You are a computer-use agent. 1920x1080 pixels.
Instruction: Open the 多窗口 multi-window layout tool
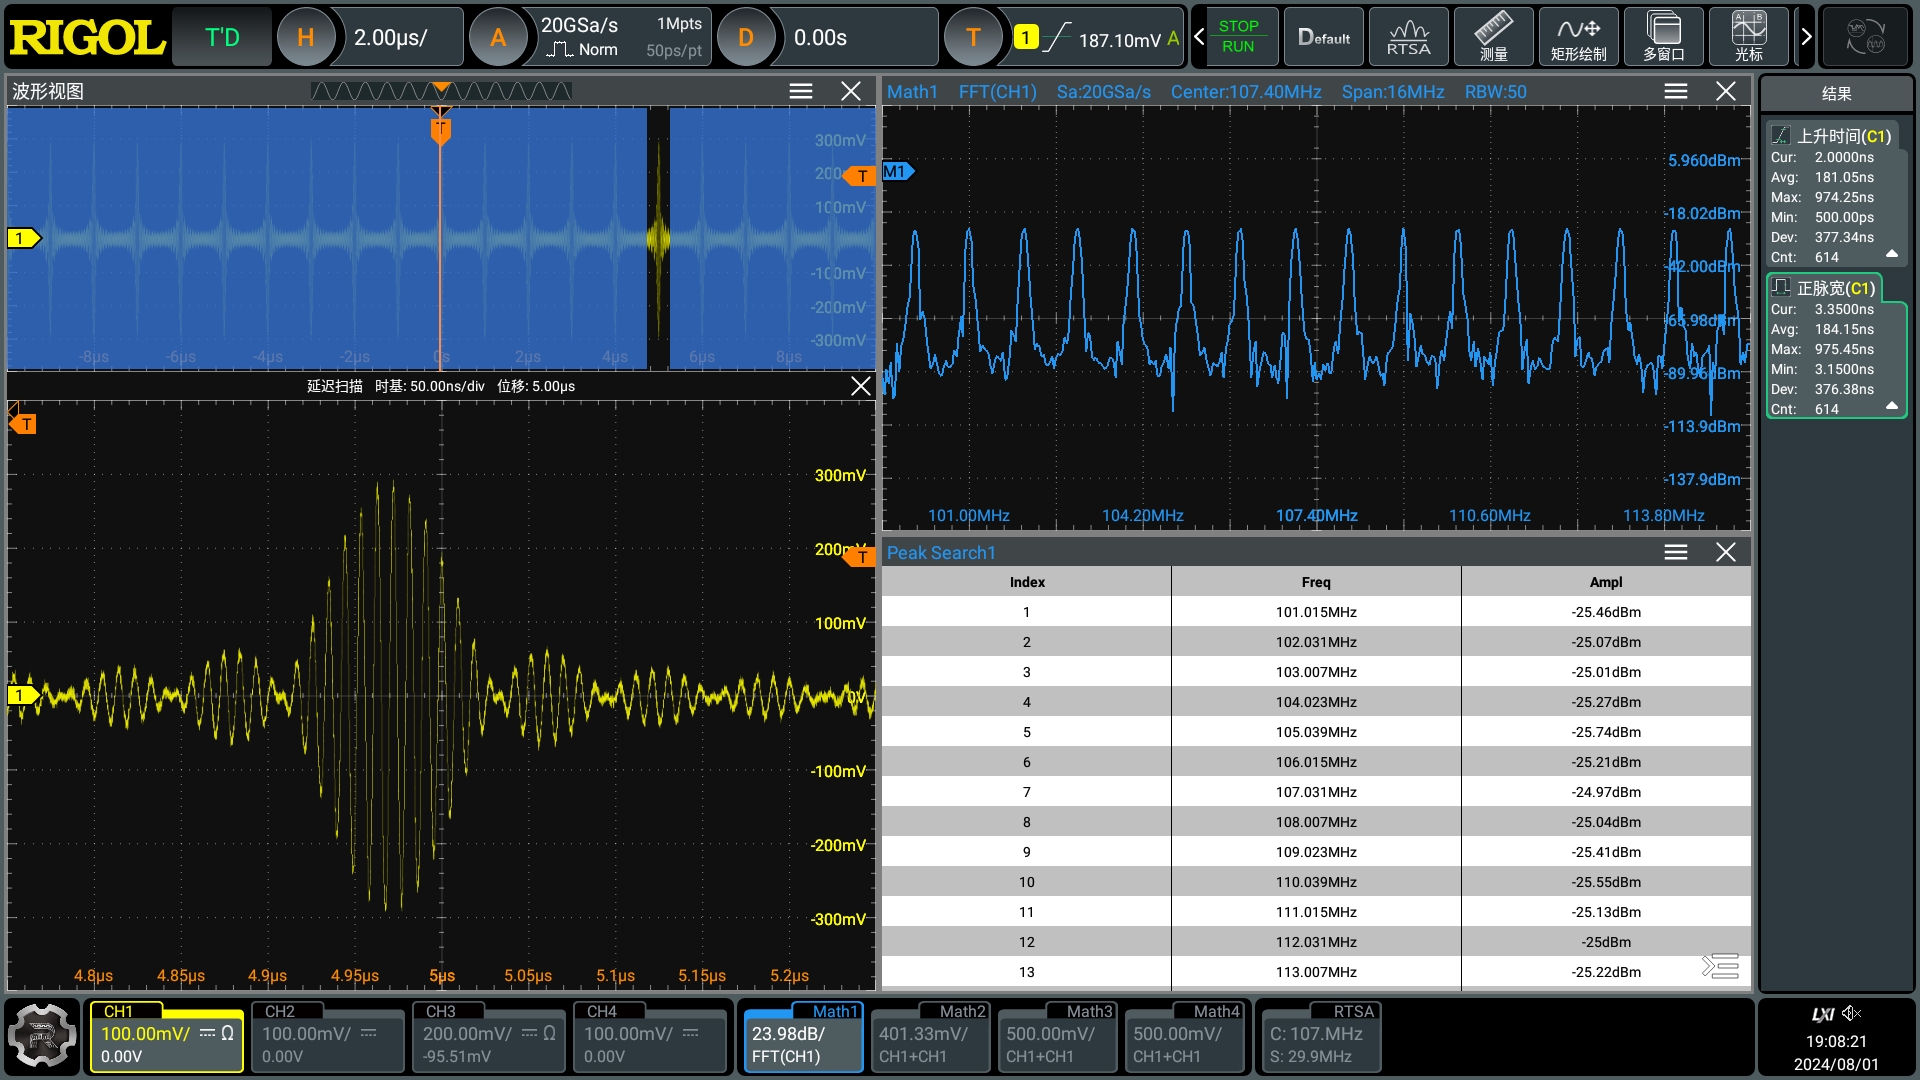pyautogui.click(x=1664, y=37)
